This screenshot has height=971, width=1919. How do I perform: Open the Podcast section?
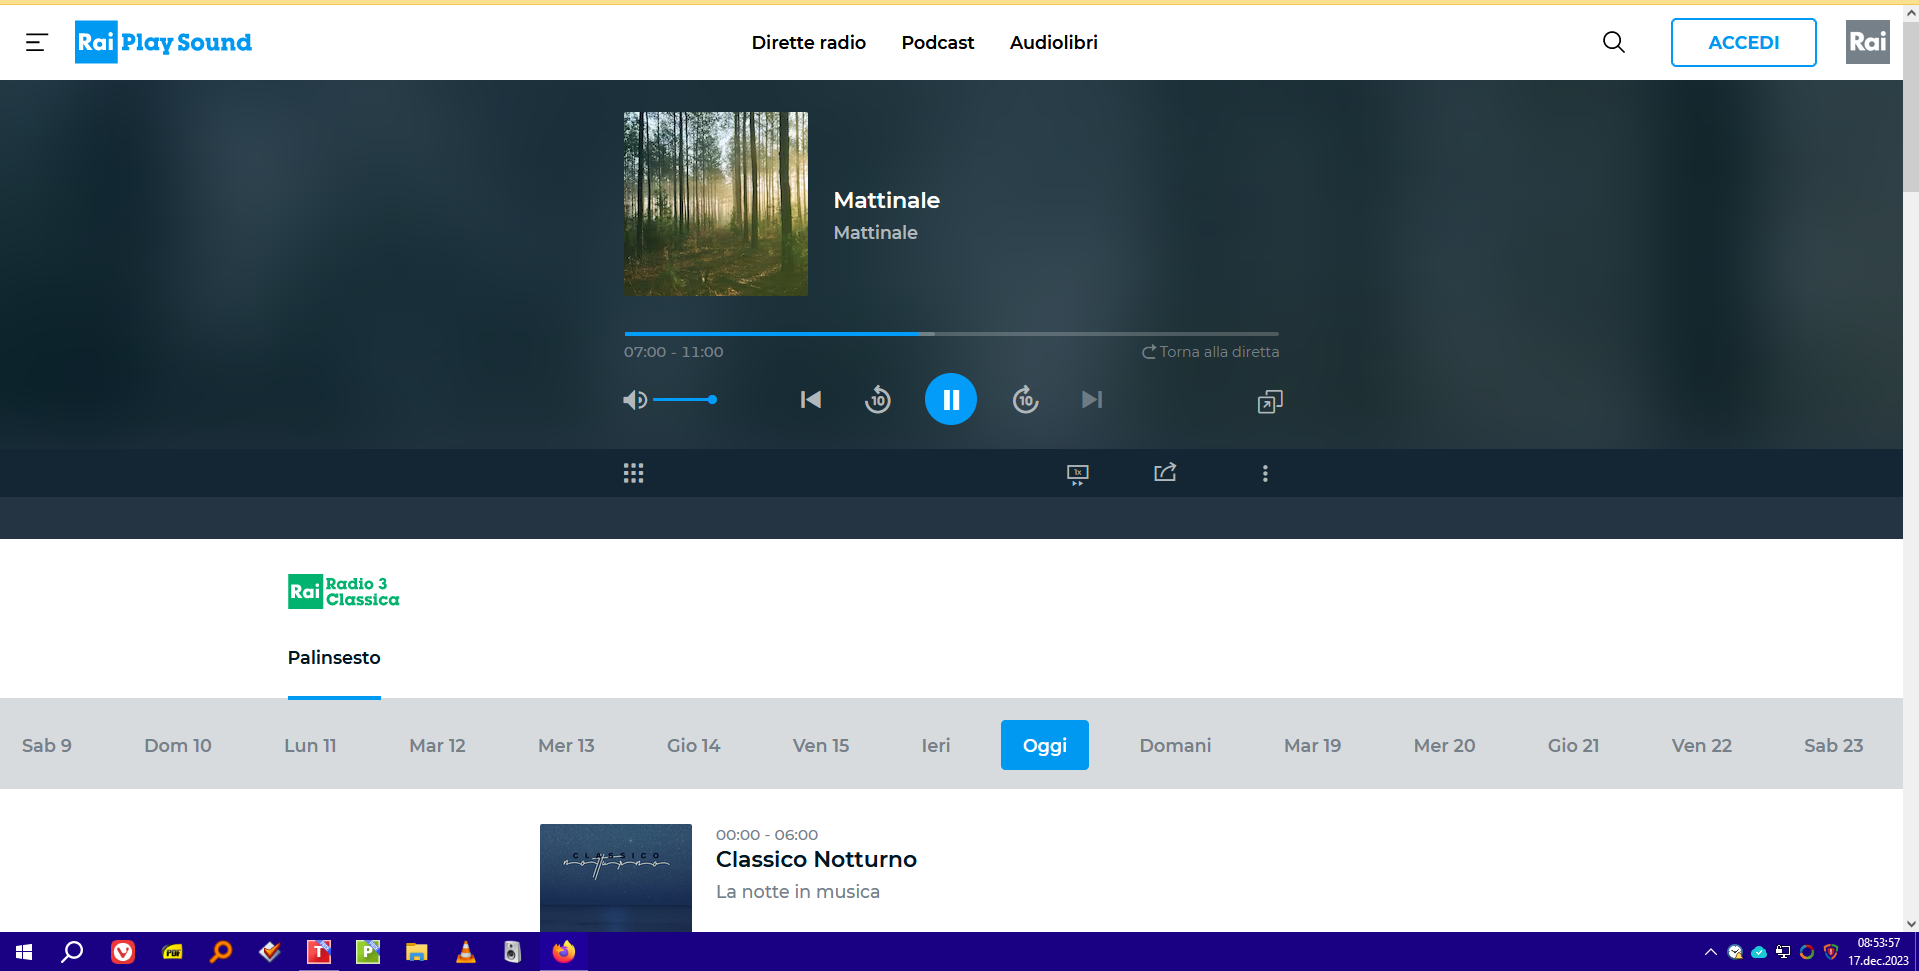[x=937, y=42]
